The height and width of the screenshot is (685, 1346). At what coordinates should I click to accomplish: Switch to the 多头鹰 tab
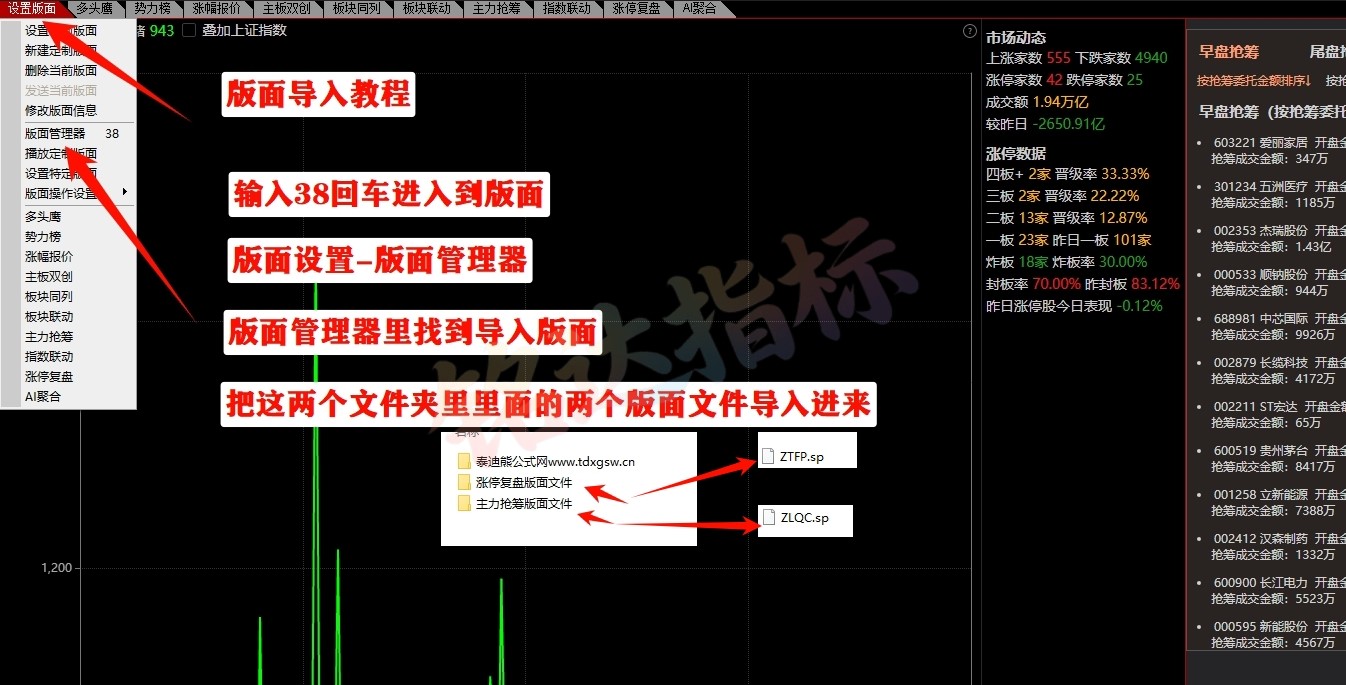(96, 8)
